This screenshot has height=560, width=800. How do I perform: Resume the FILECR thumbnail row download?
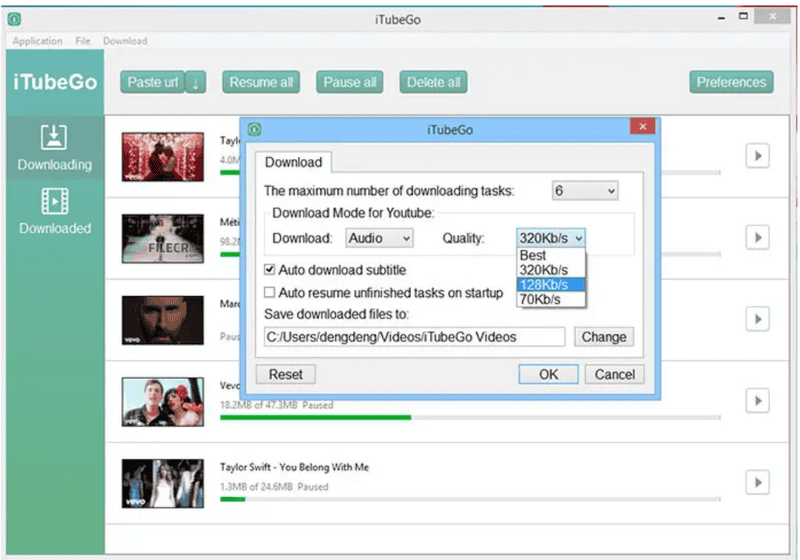758,238
